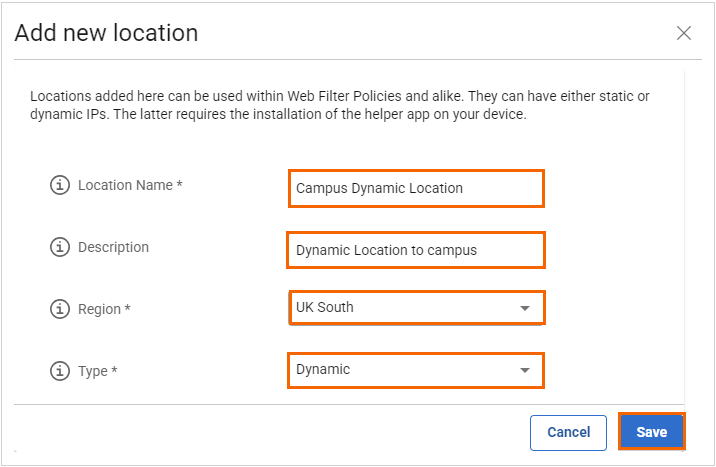Close the Add new location dialog
The width and height of the screenshot is (716, 467).
(684, 33)
